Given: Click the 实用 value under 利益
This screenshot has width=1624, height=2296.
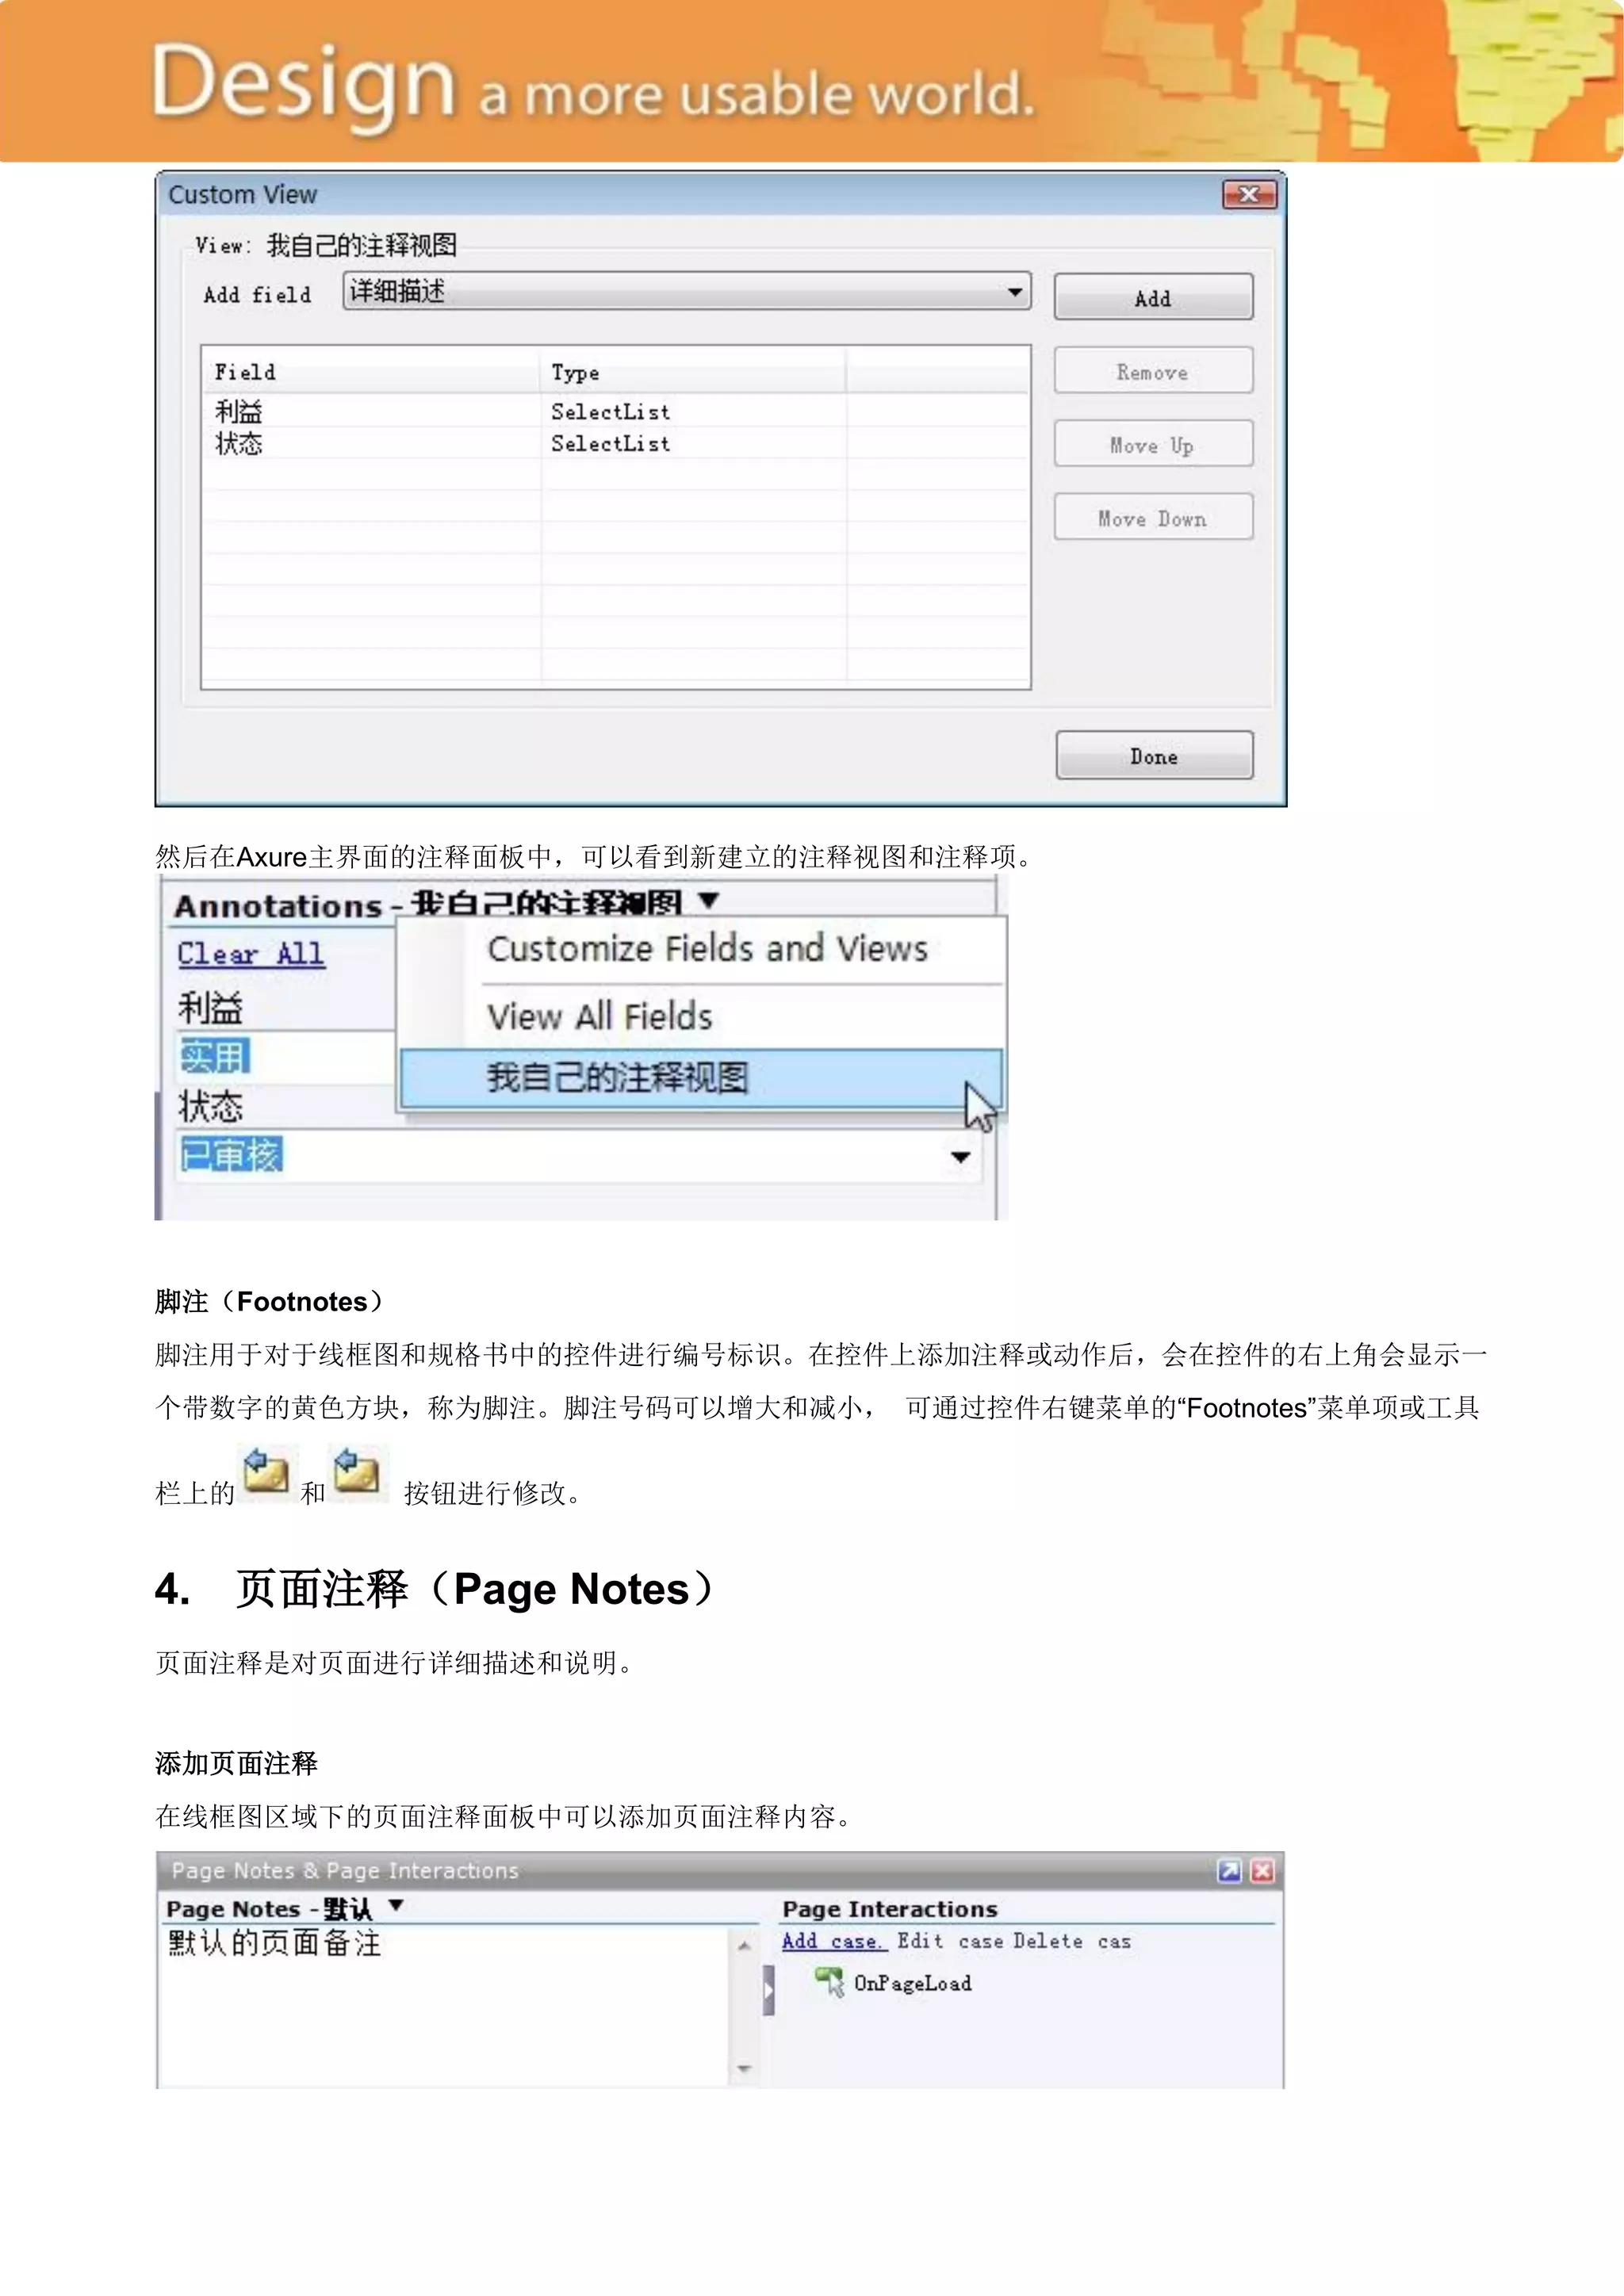Looking at the screenshot, I should [x=215, y=1056].
